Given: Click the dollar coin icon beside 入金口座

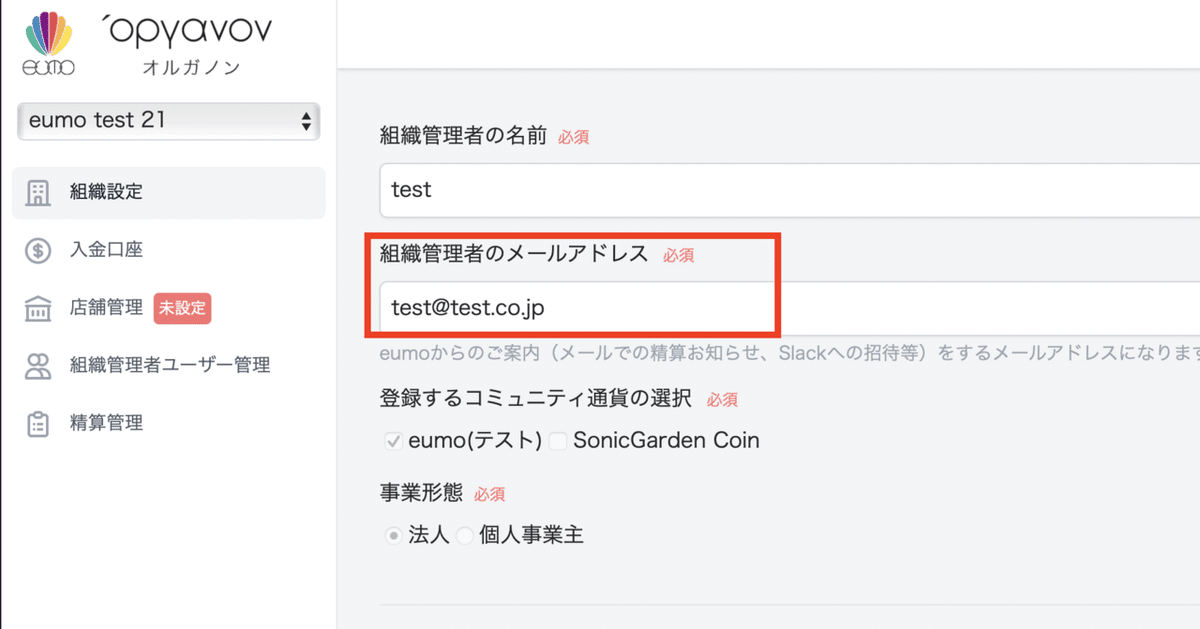Looking at the screenshot, I should tap(38, 251).
